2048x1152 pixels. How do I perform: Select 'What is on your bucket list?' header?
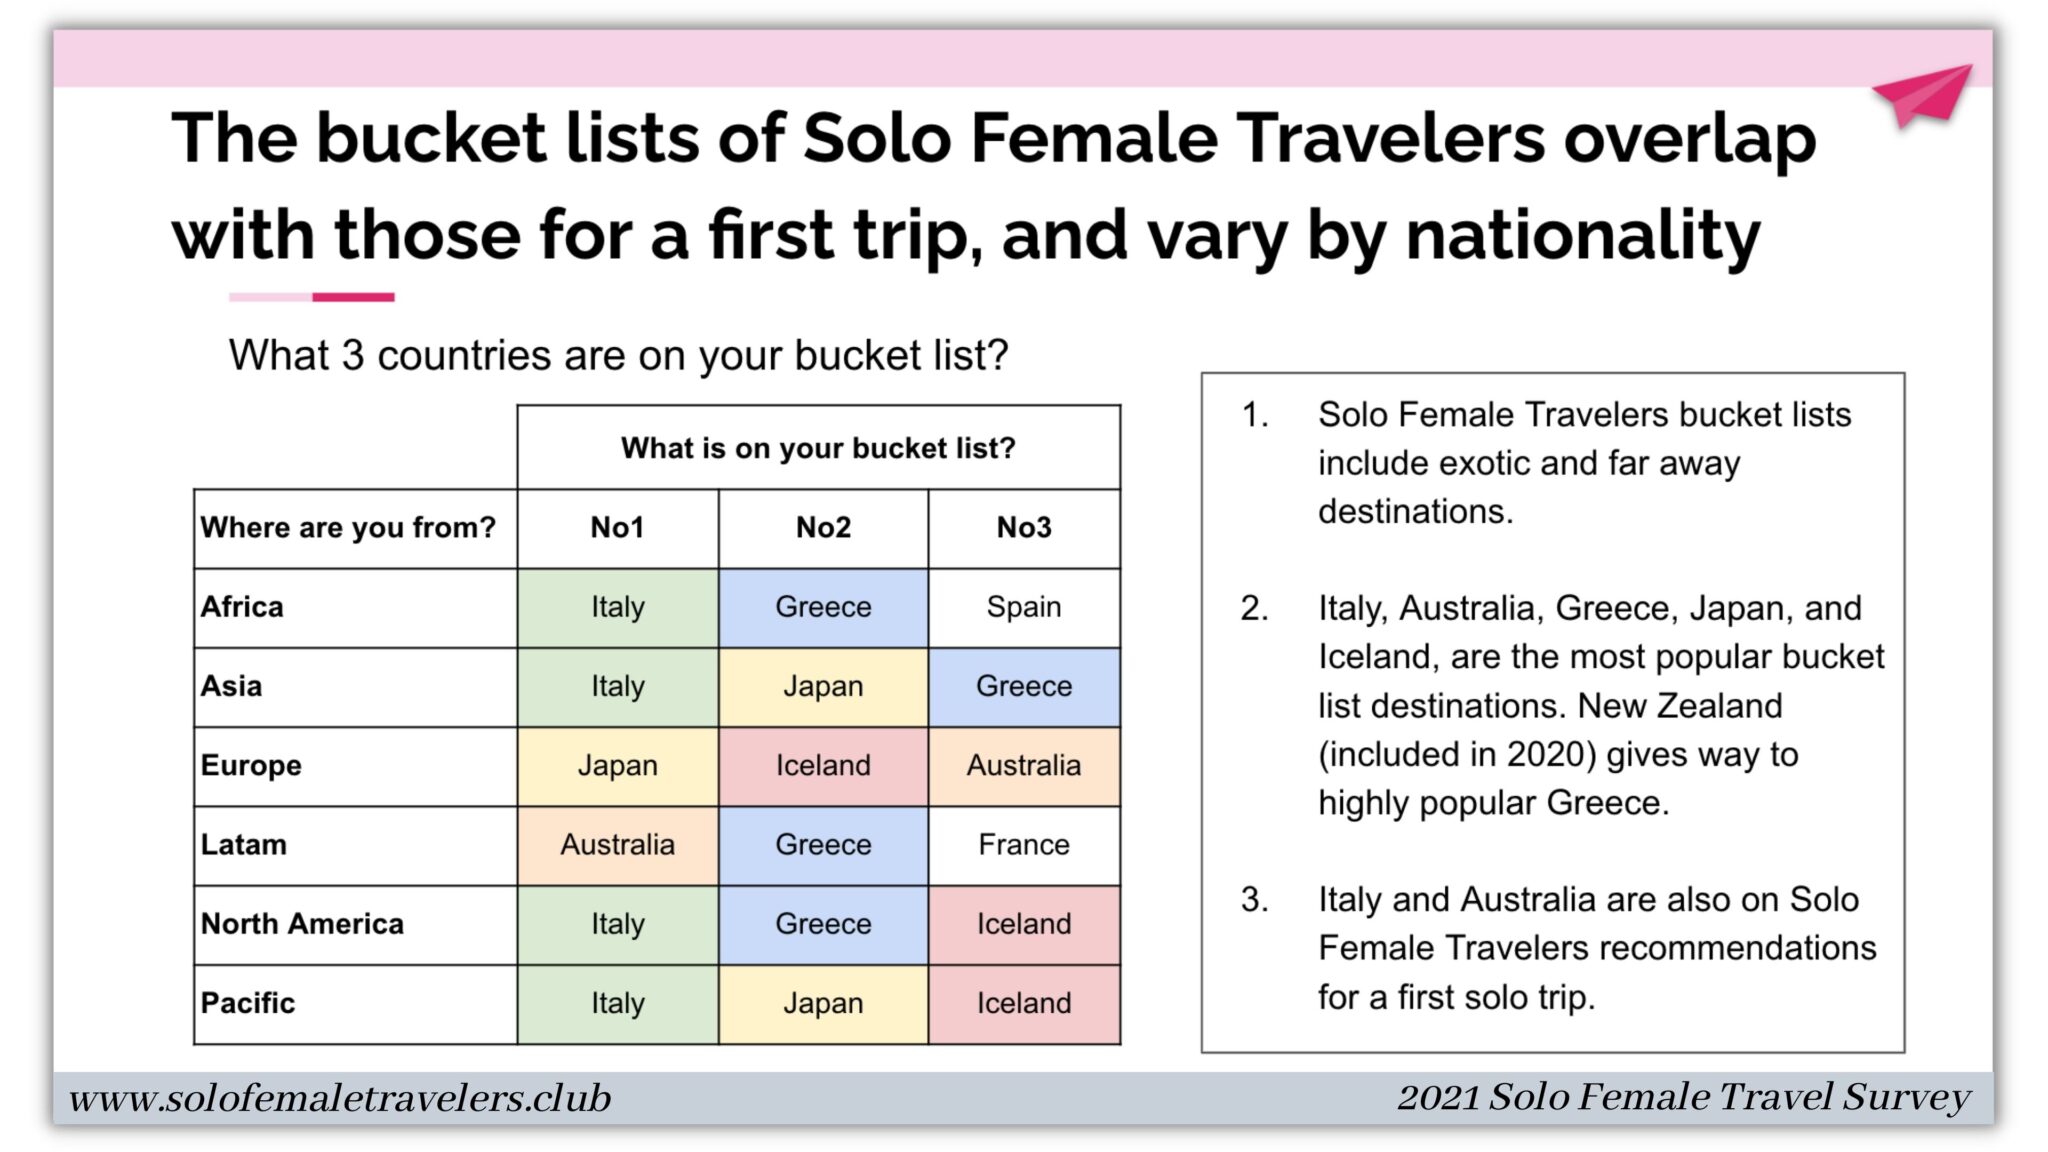tap(818, 447)
